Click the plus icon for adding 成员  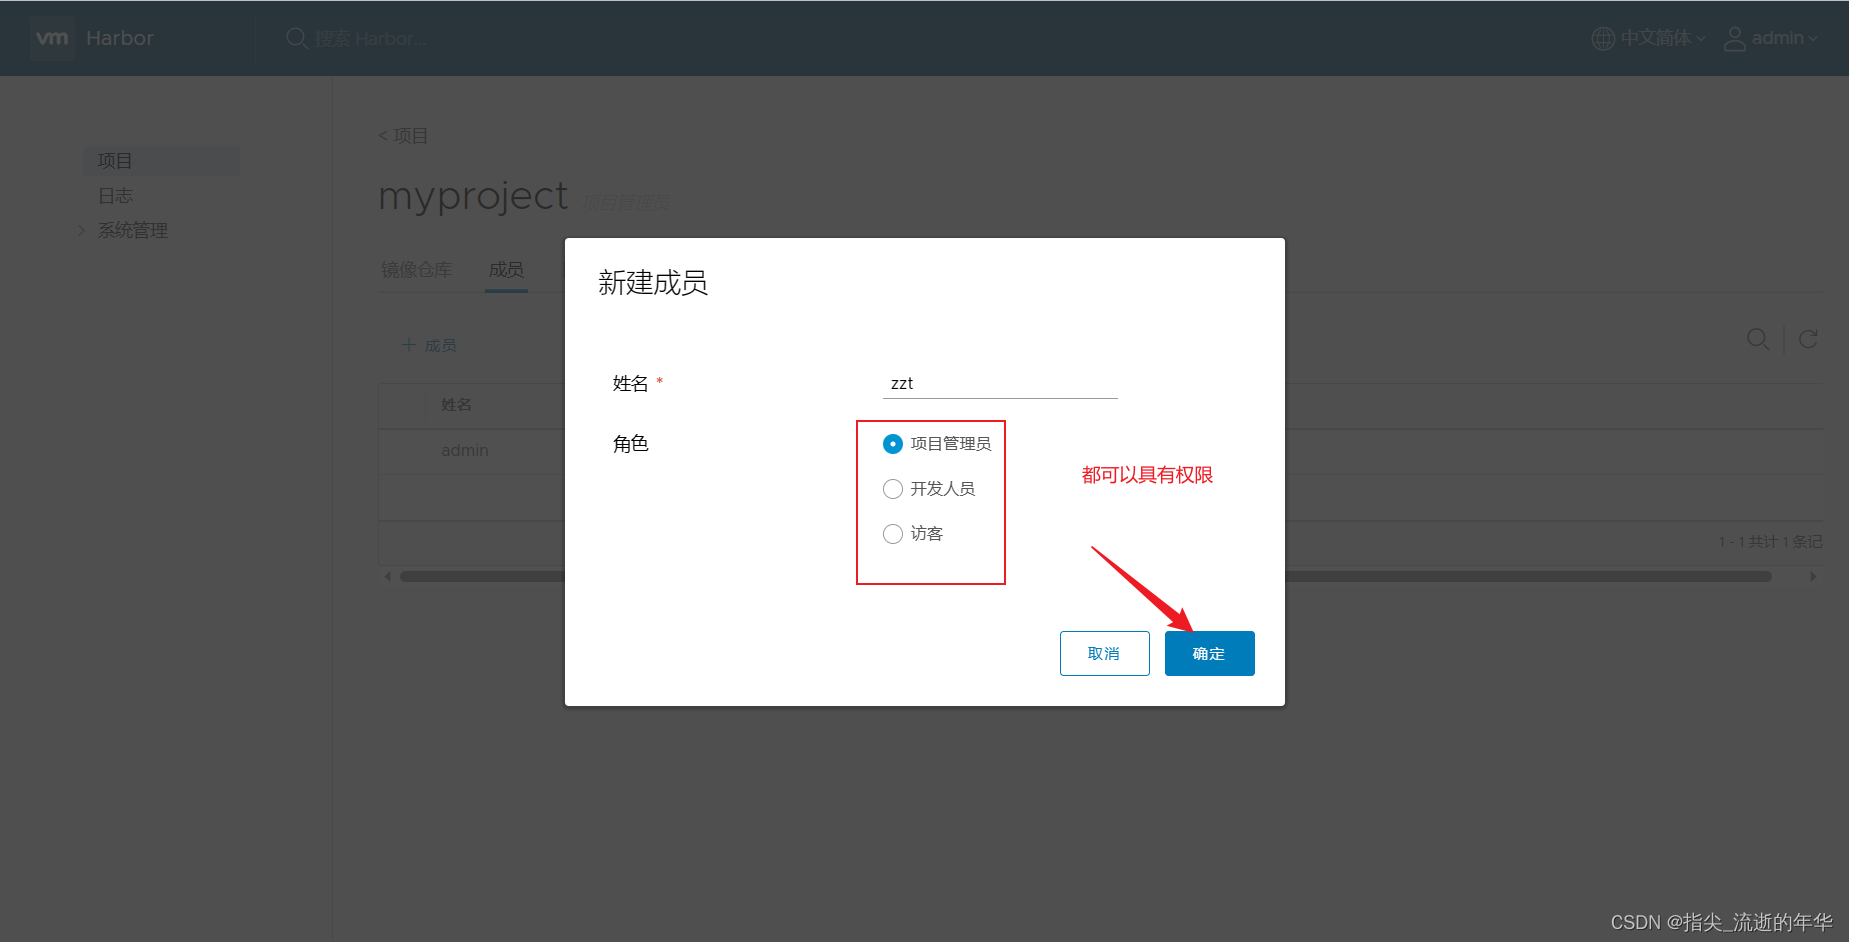[408, 345]
